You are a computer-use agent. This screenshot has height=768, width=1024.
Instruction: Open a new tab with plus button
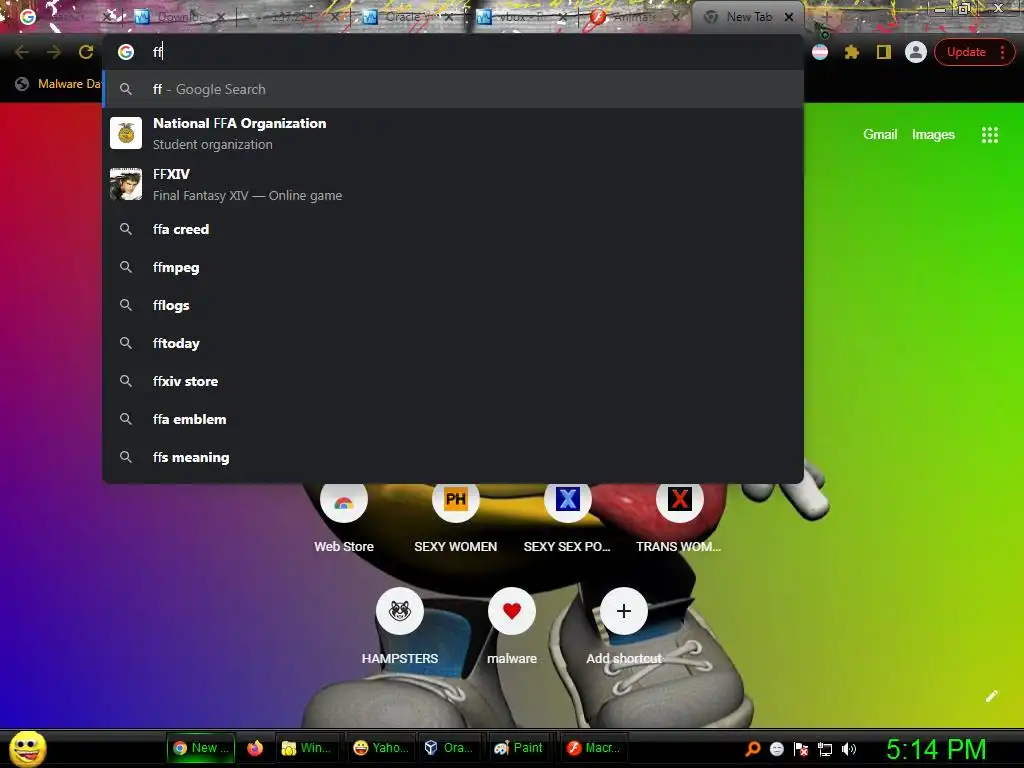click(x=825, y=17)
